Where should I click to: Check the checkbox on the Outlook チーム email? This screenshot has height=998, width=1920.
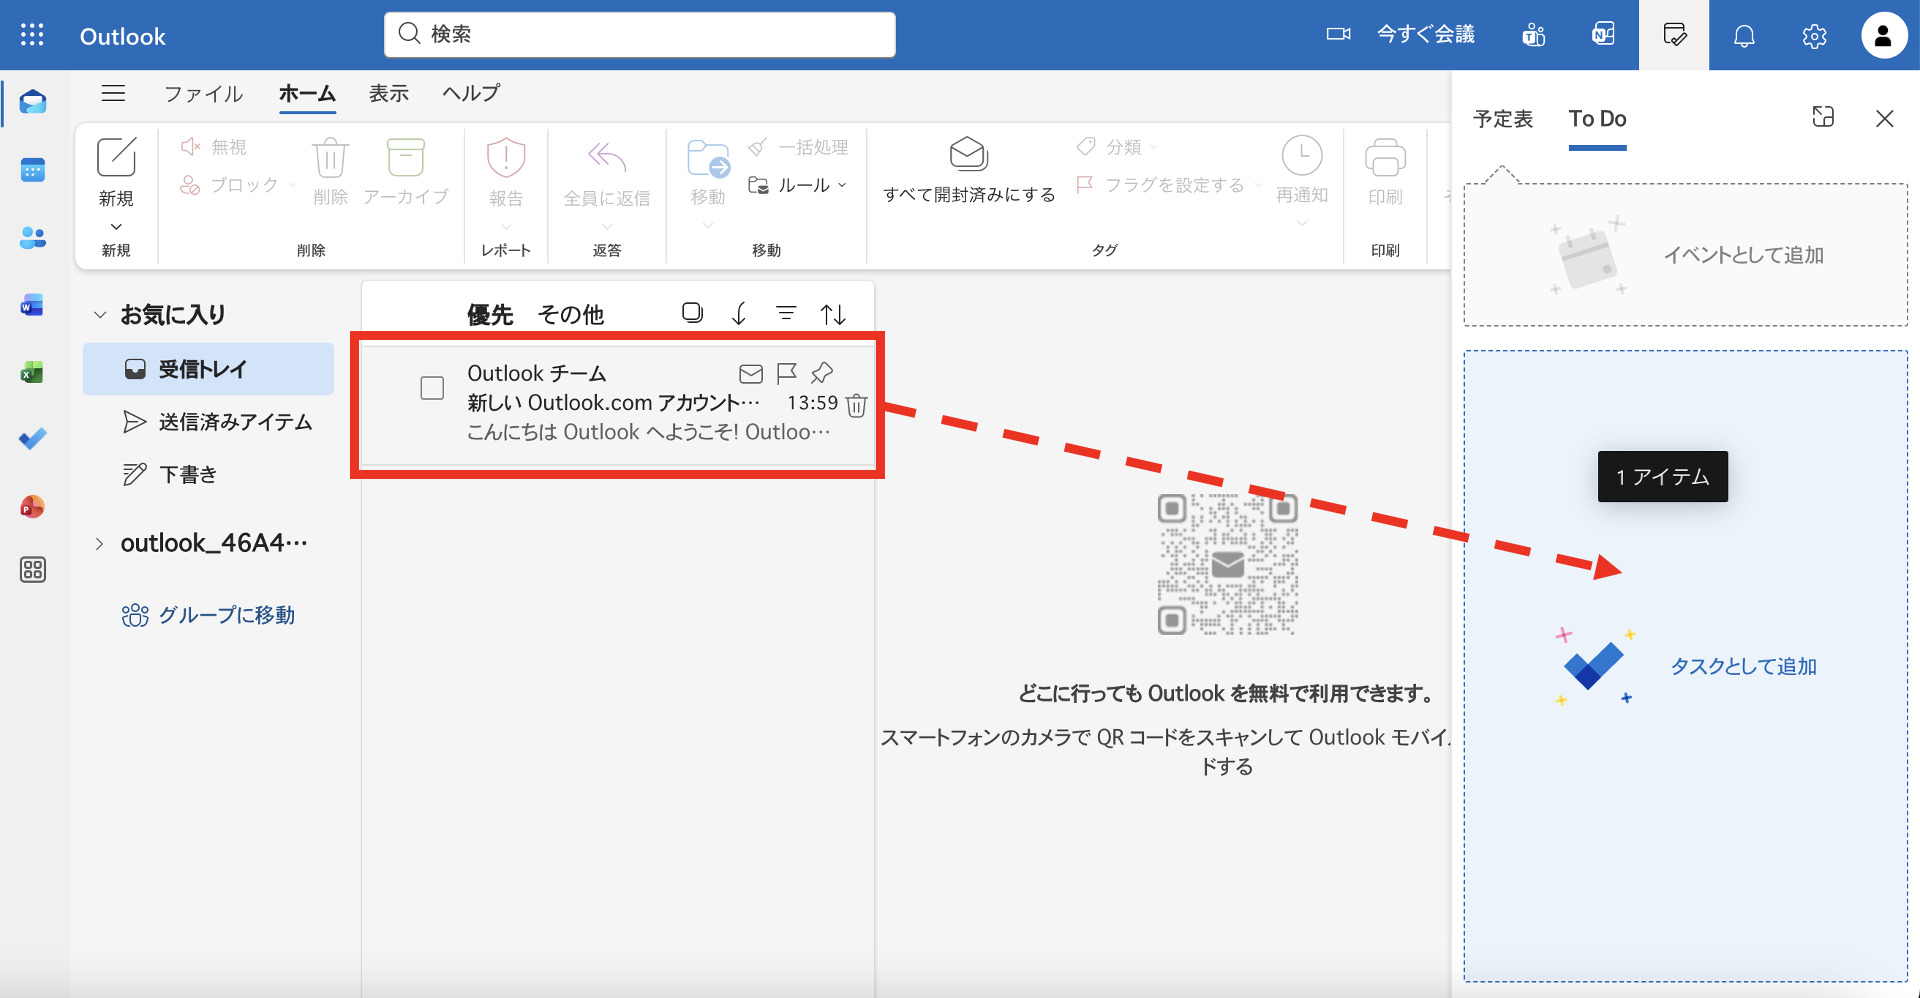432,387
